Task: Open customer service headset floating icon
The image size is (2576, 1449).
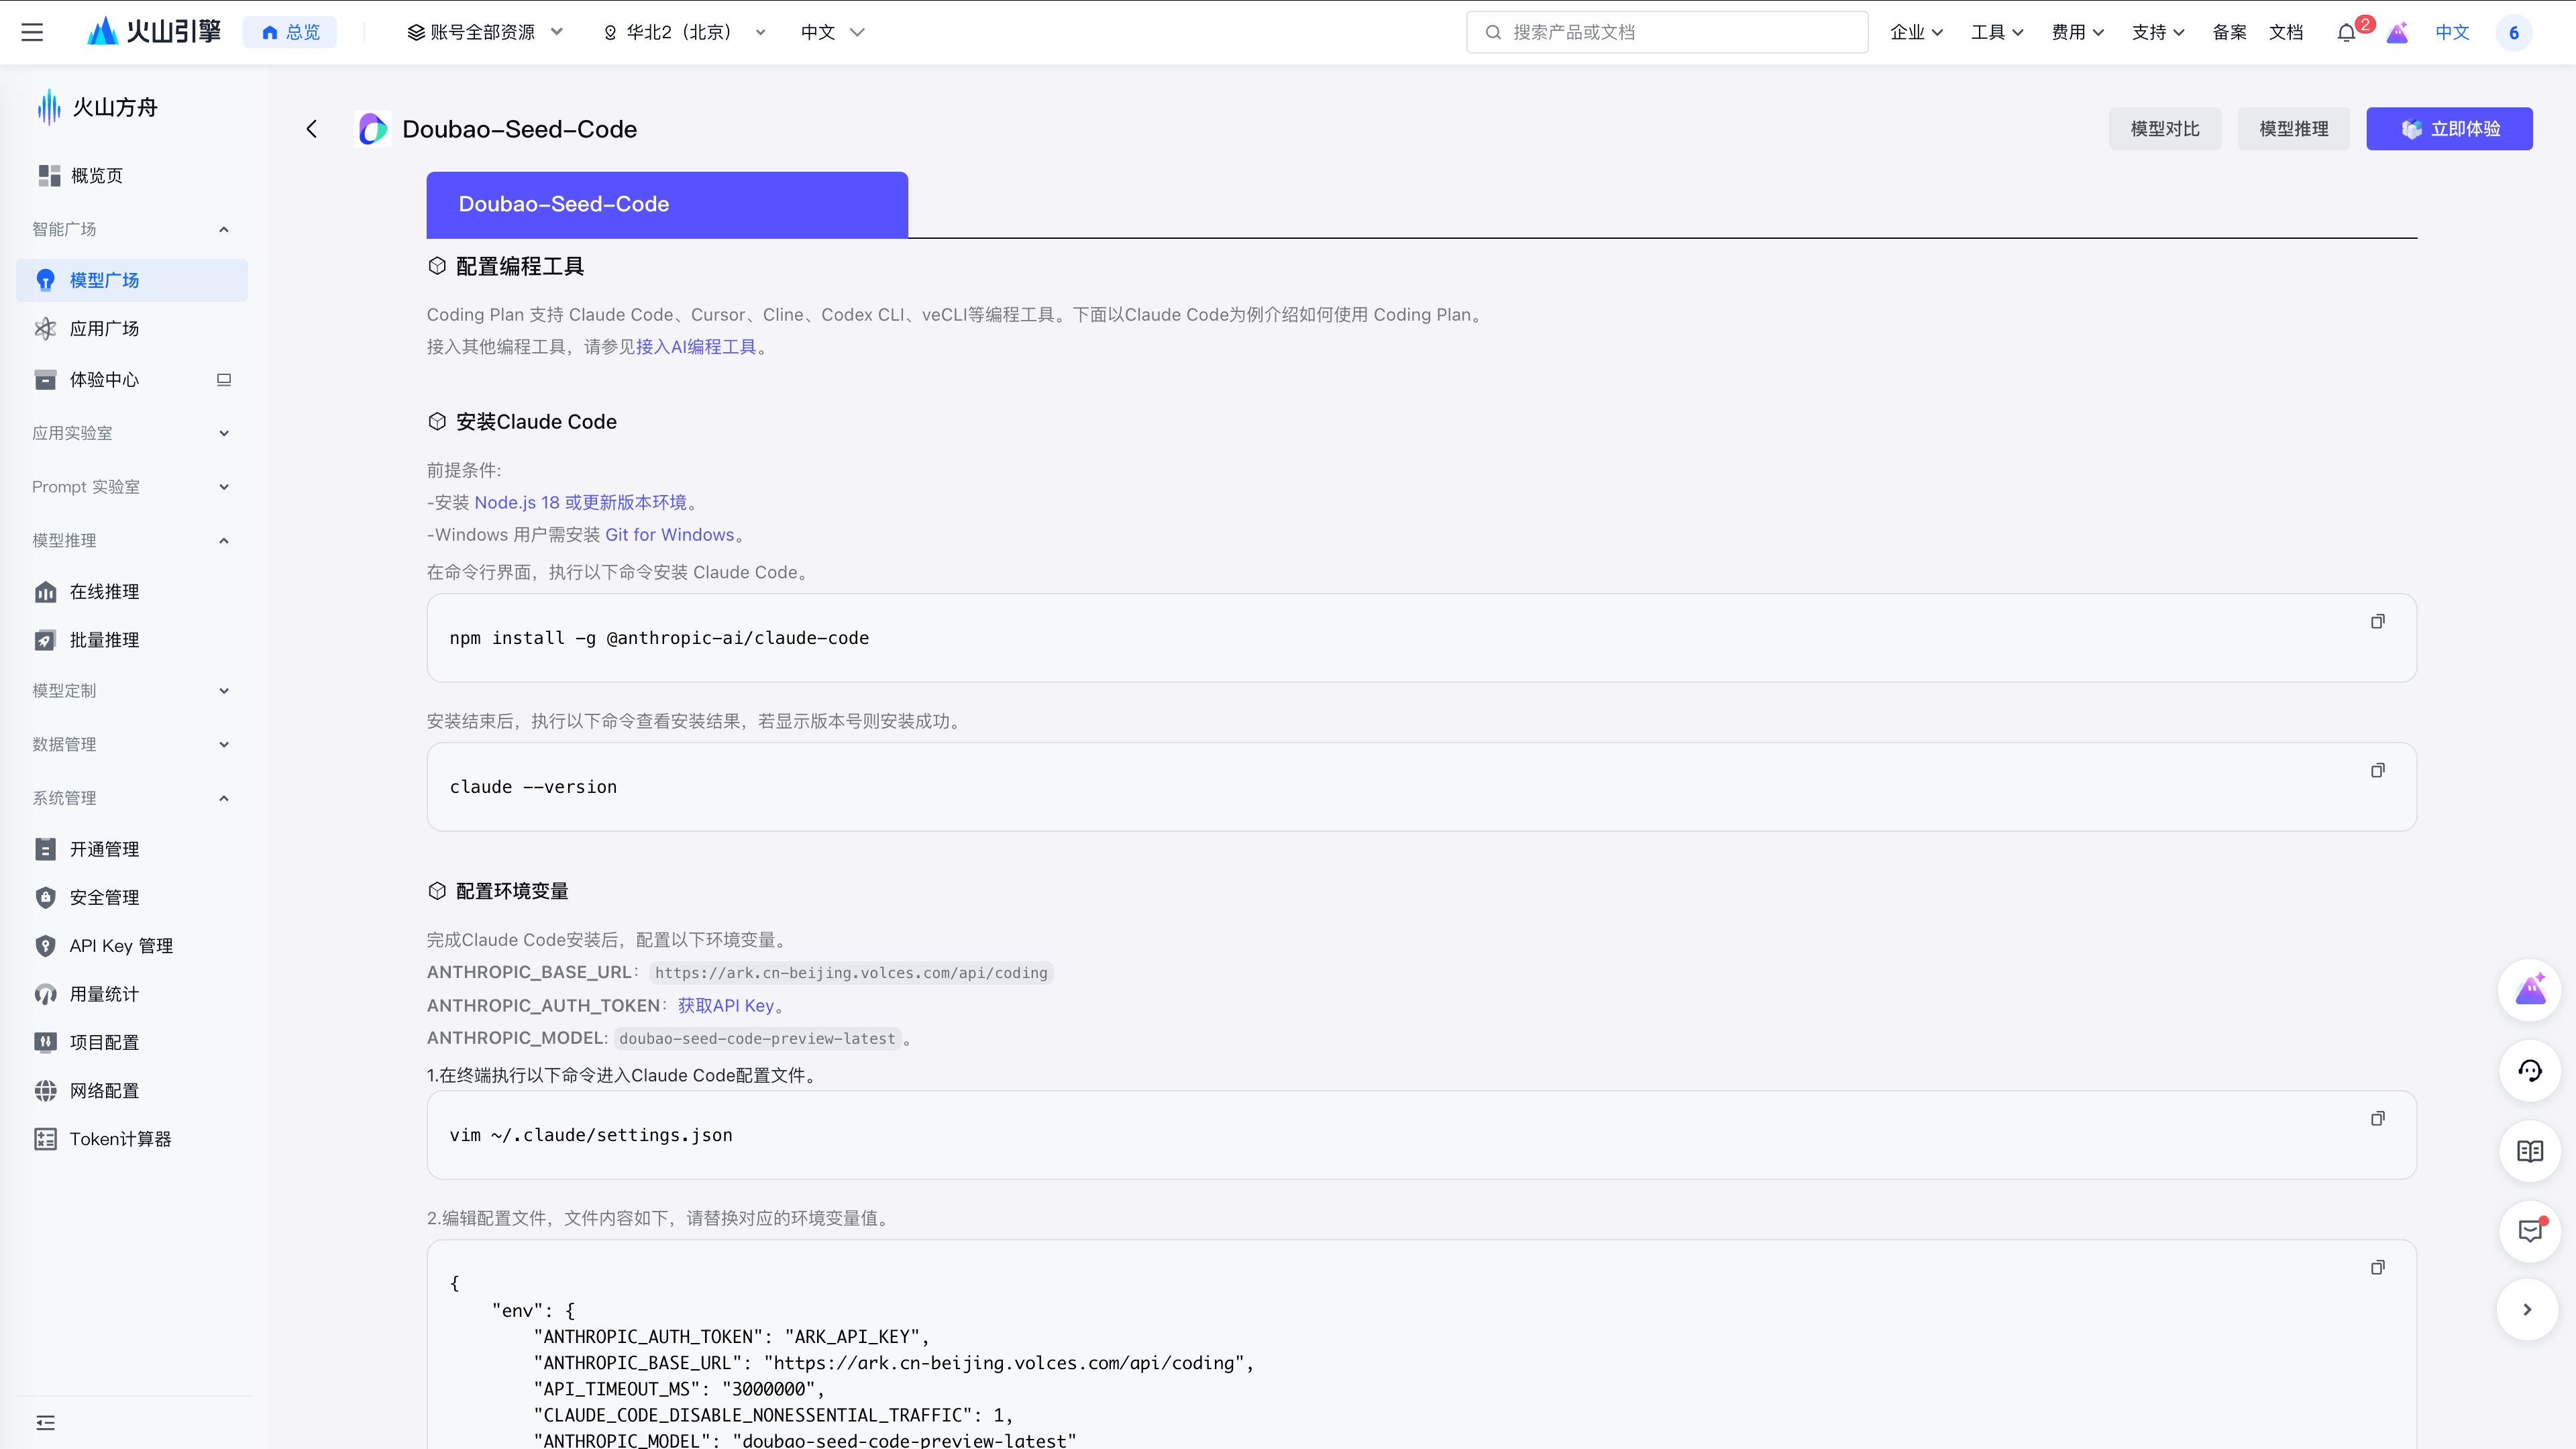Action: 2529,1071
